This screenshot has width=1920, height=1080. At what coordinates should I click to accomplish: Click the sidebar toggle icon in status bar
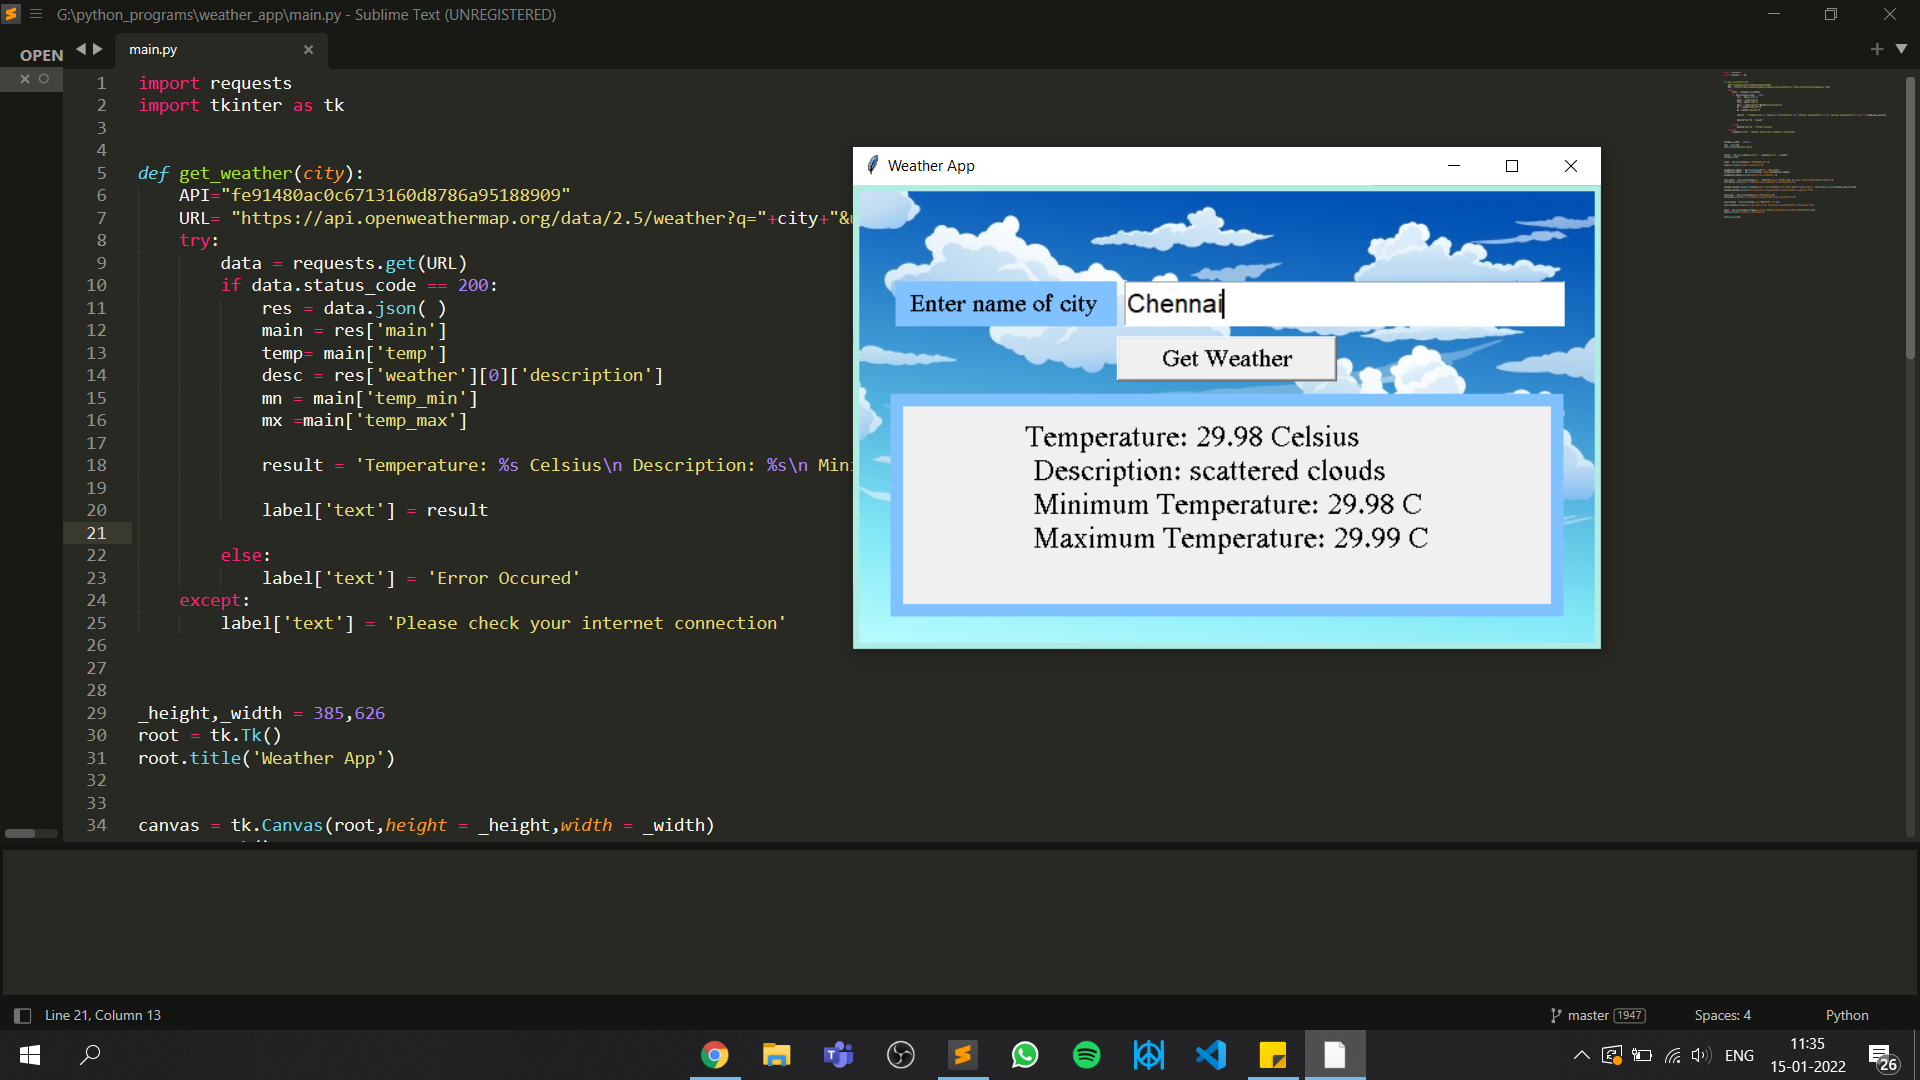(x=22, y=1015)
